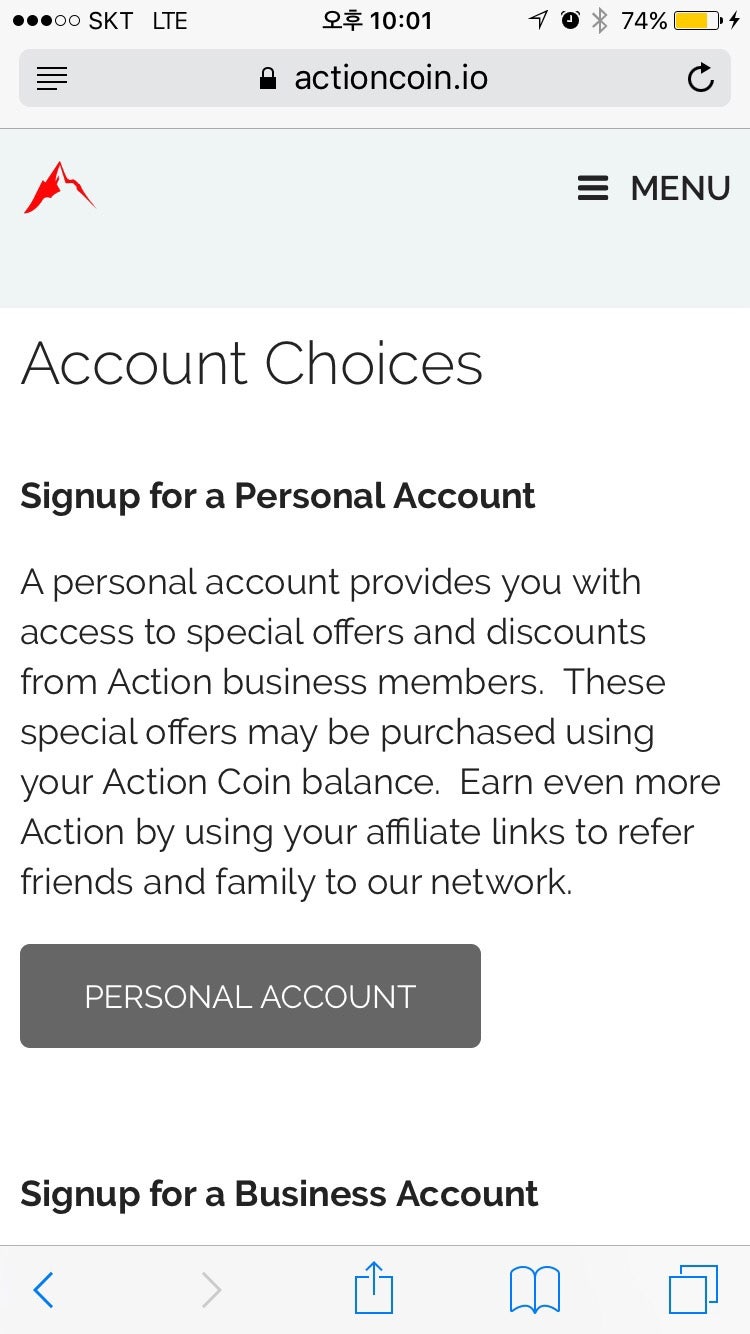The image size is (750, 1334).
Task: Go back with the Safari back arrow
Action: (43, 1289)
